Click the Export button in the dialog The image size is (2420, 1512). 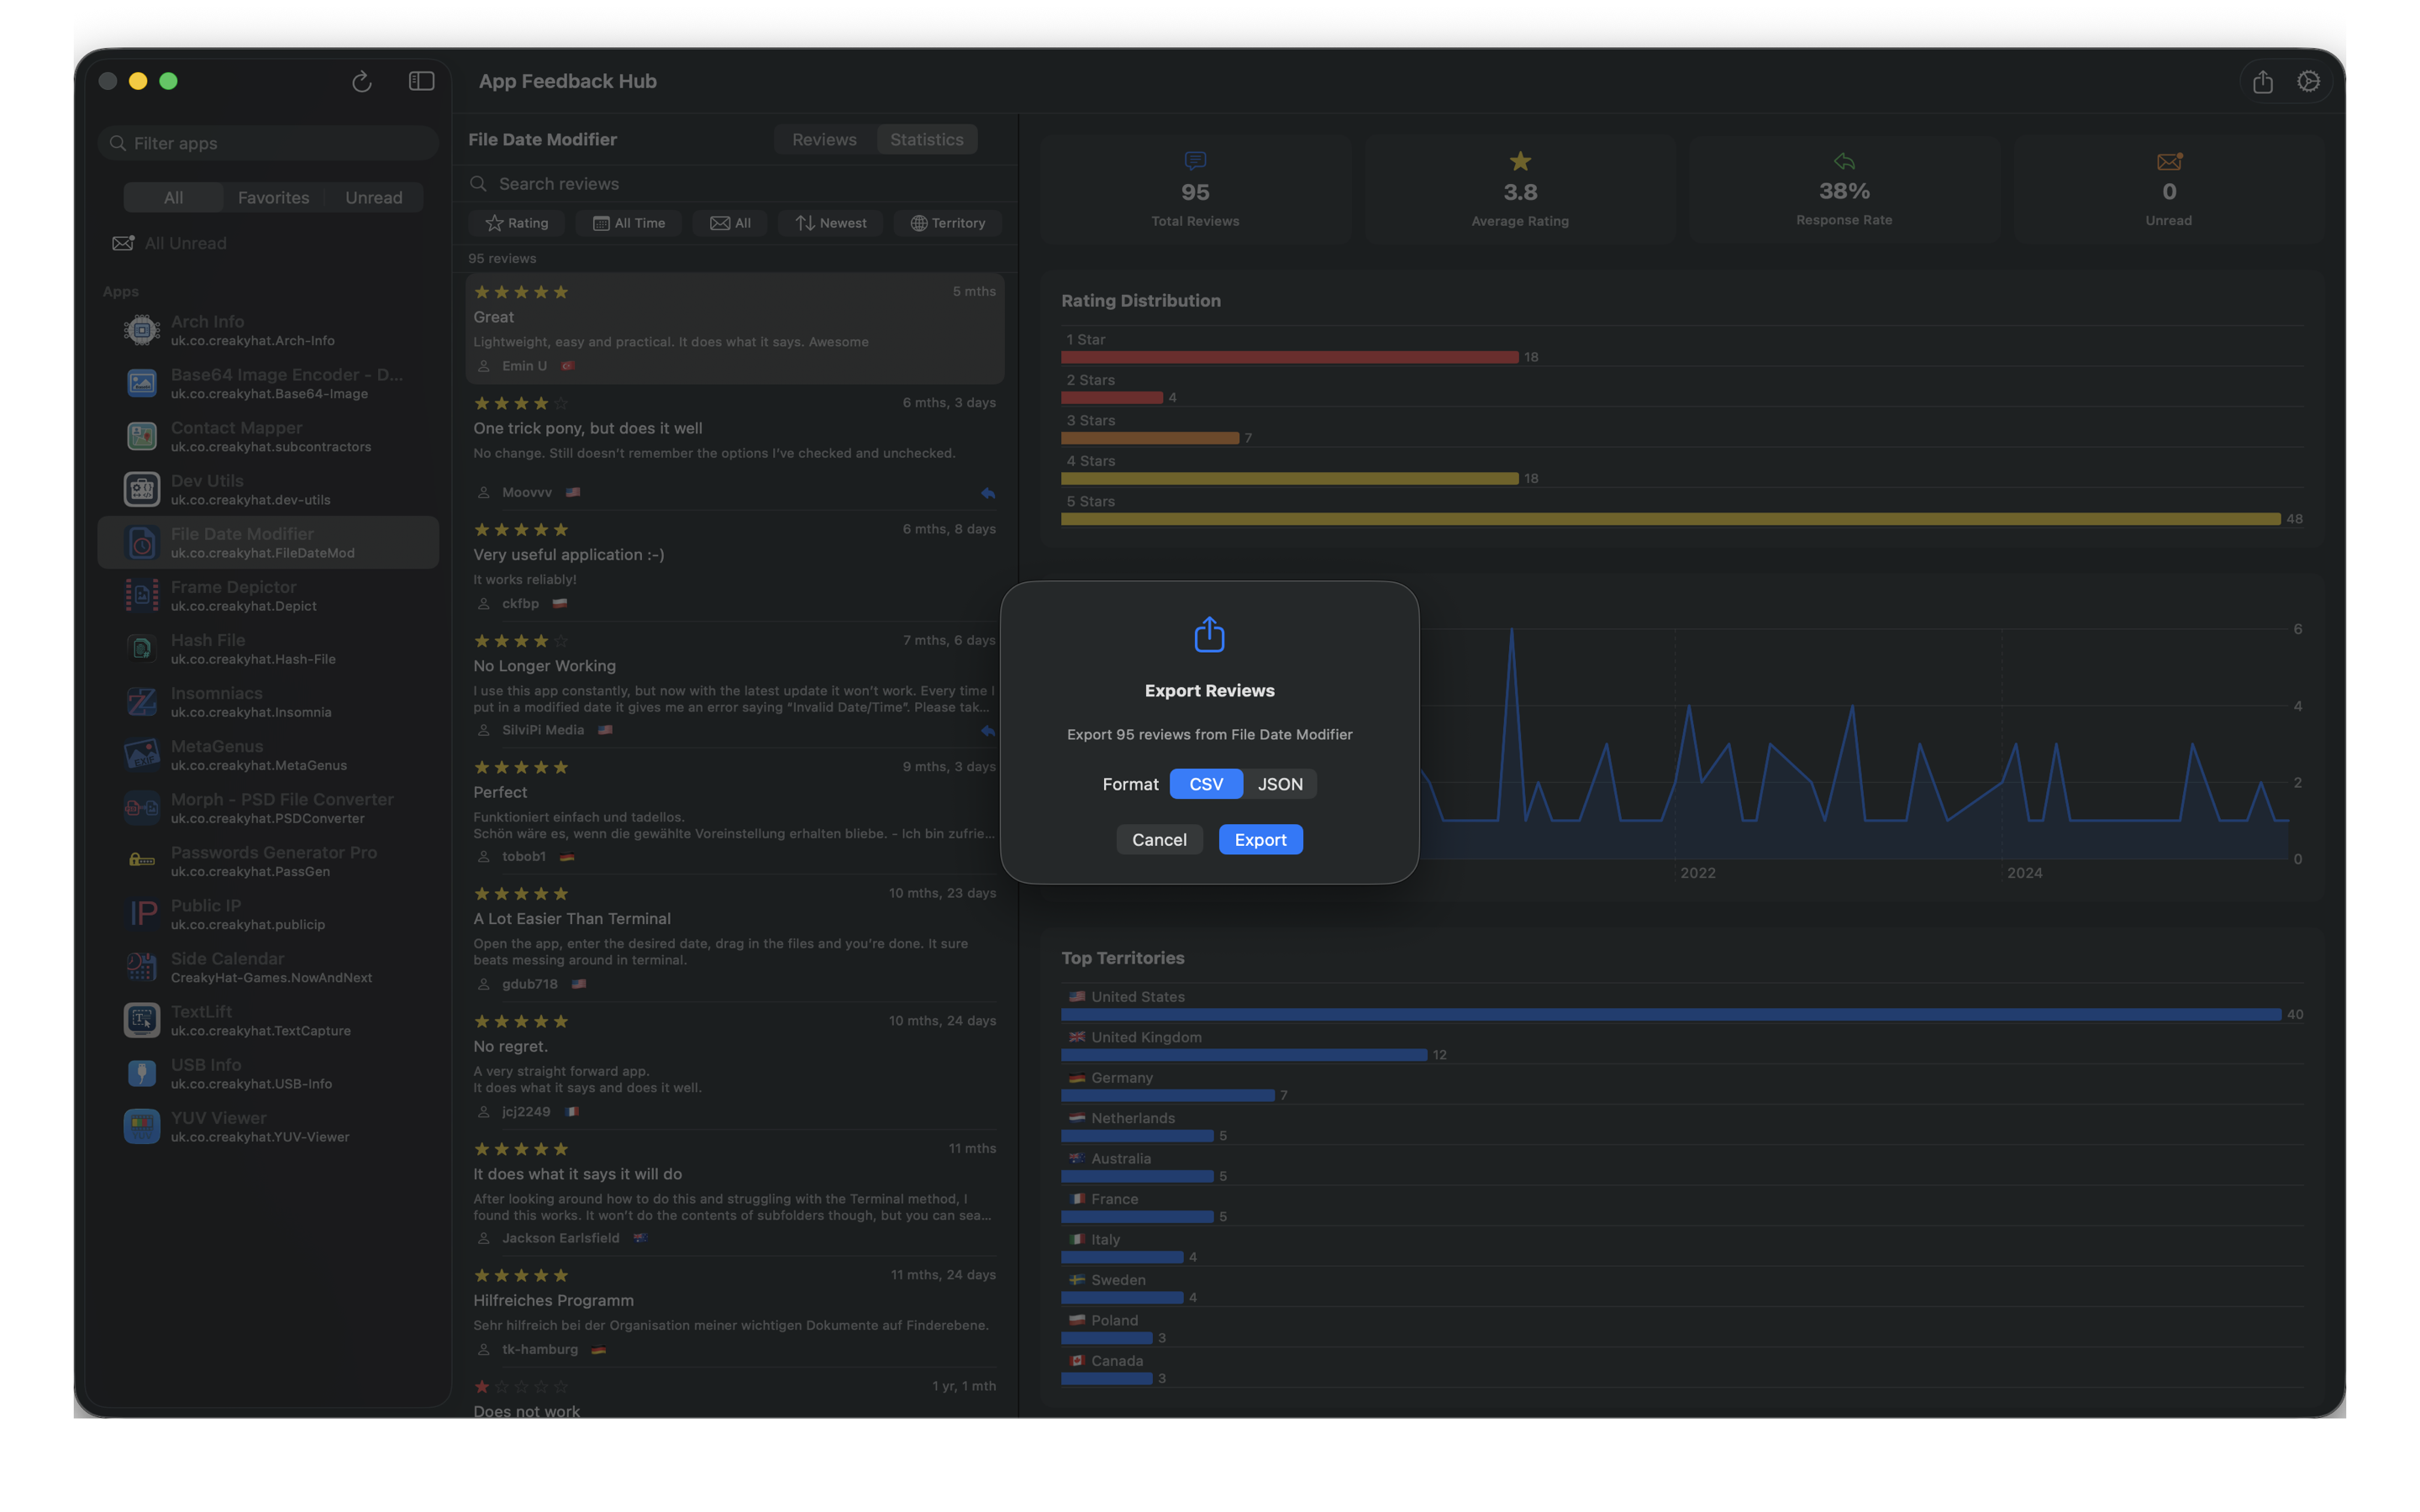coord(1260,839)
